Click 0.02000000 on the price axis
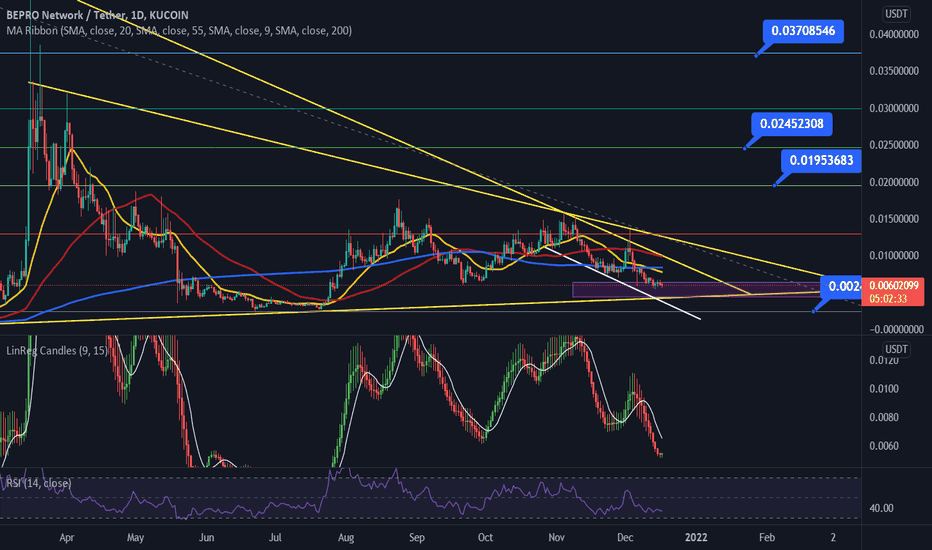 click(x=894, y=183)
